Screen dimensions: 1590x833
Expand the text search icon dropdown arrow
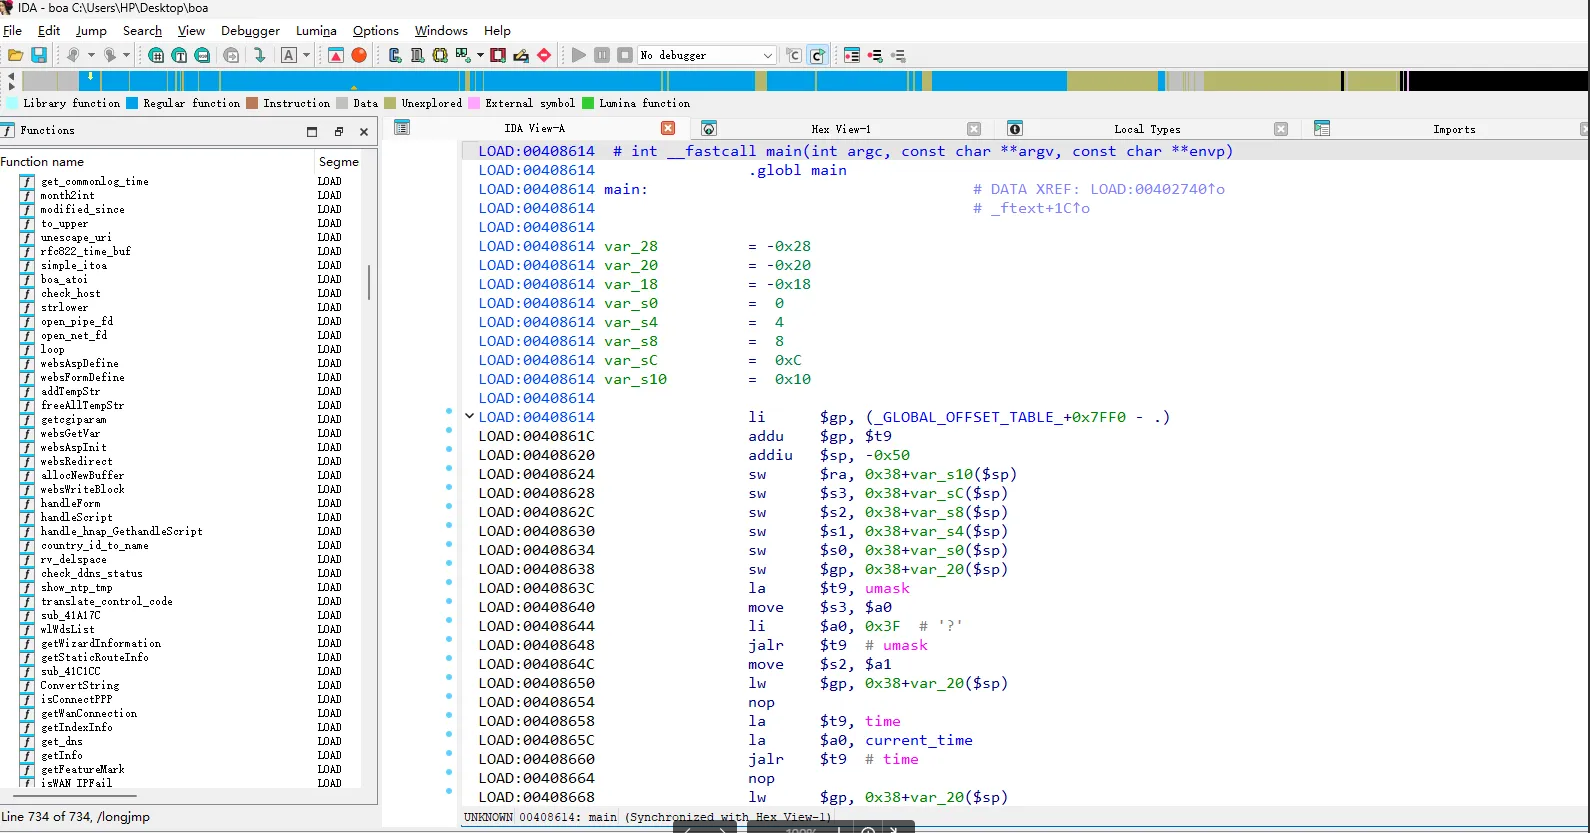pyautogui.click(x=306, y=56)
